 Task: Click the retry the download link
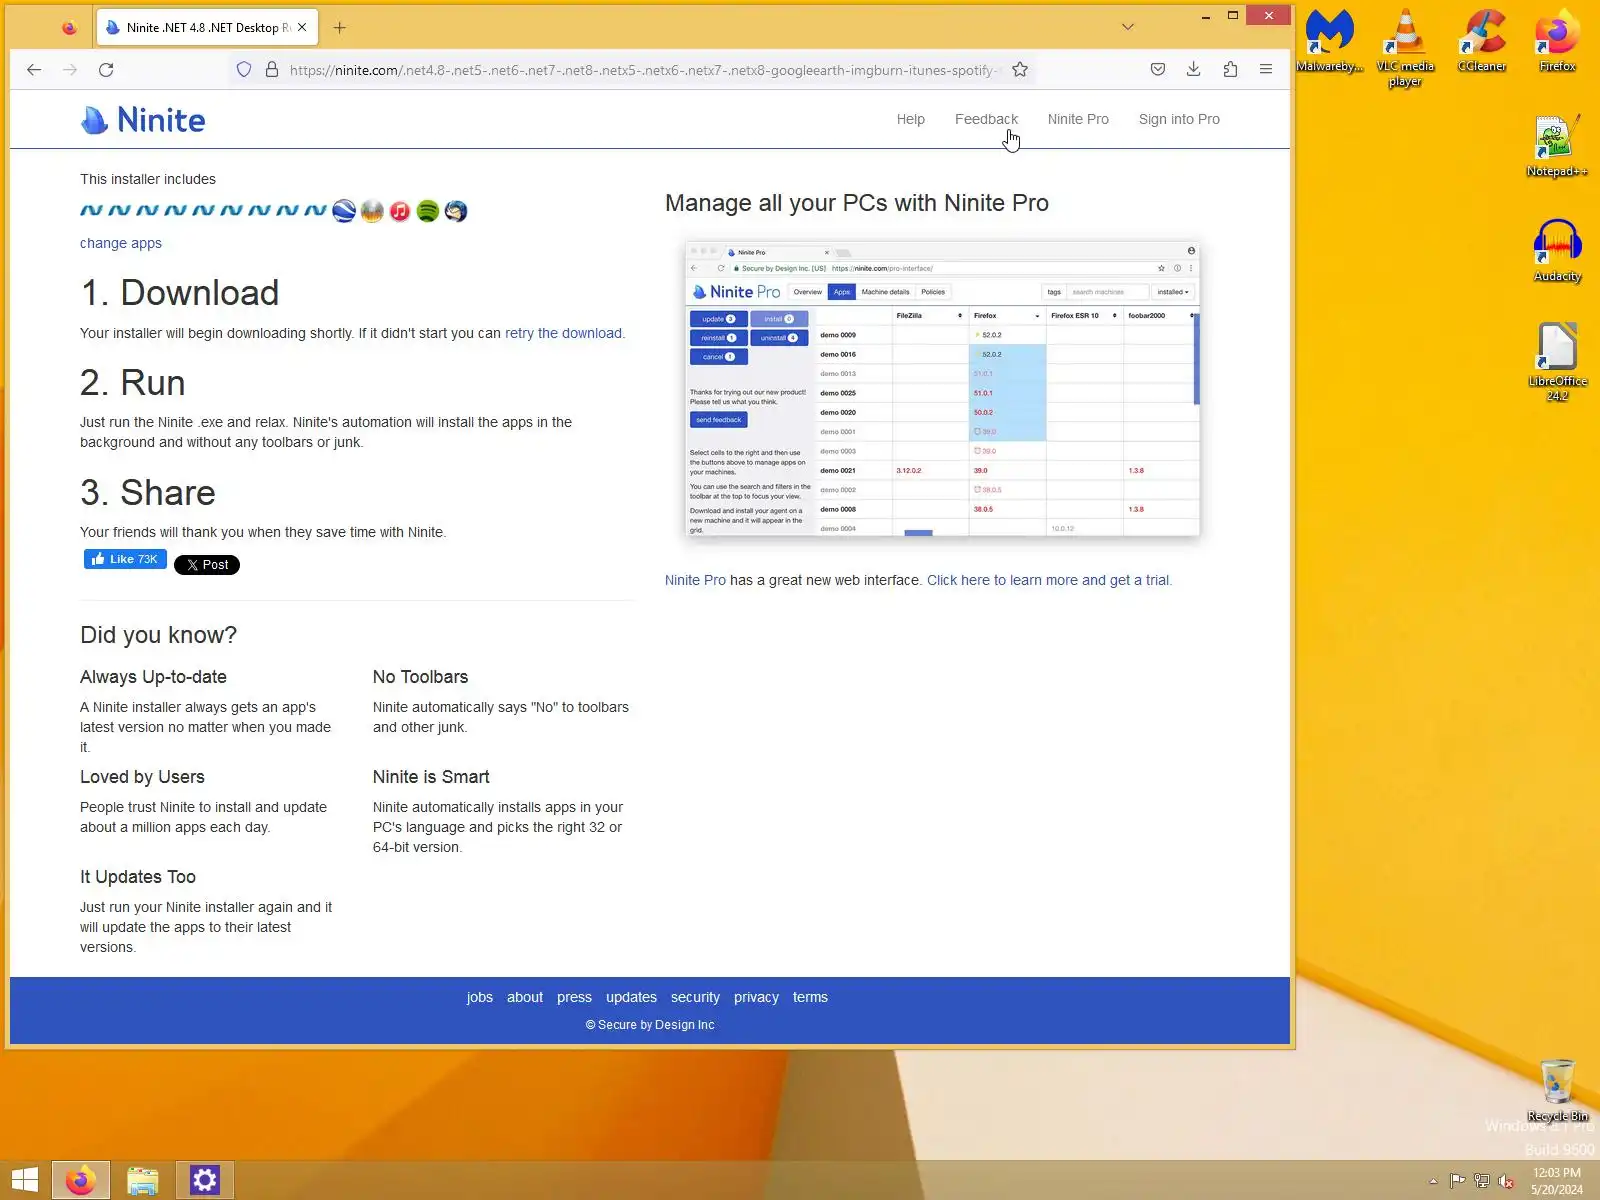pos(563,333)
